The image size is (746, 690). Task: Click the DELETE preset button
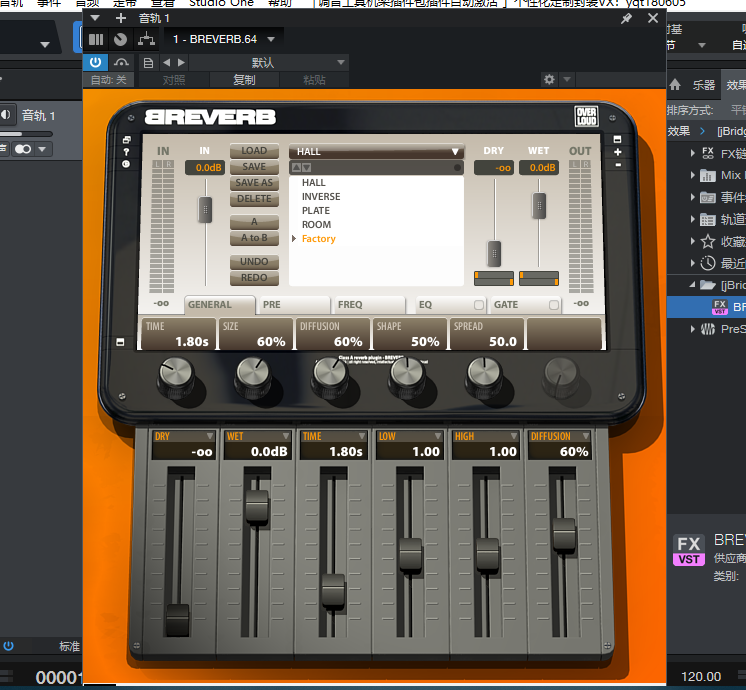254,199
